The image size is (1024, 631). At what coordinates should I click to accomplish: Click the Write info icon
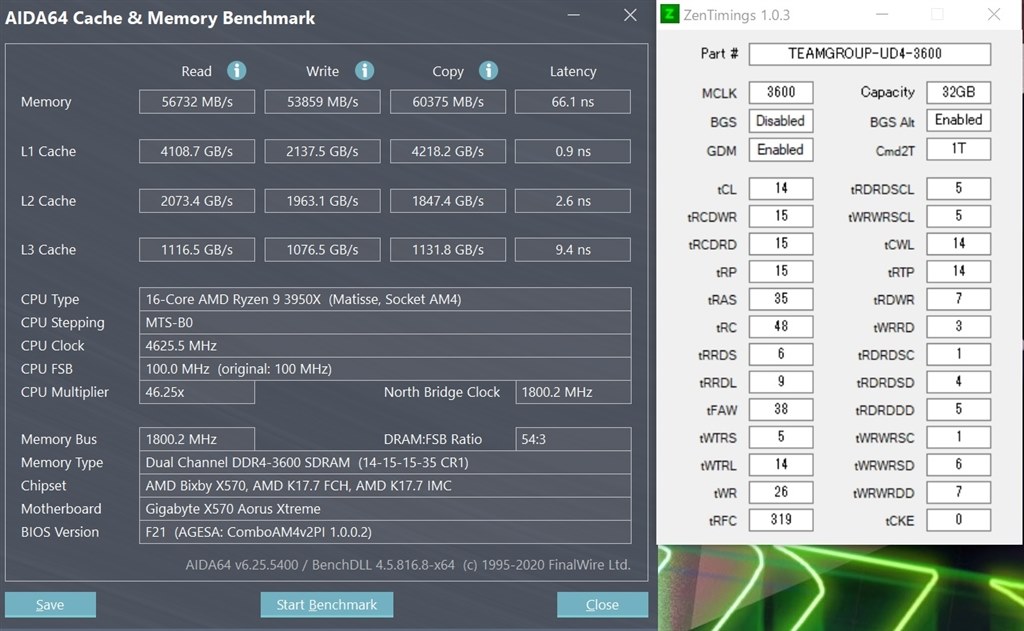[x=364, y=71]
